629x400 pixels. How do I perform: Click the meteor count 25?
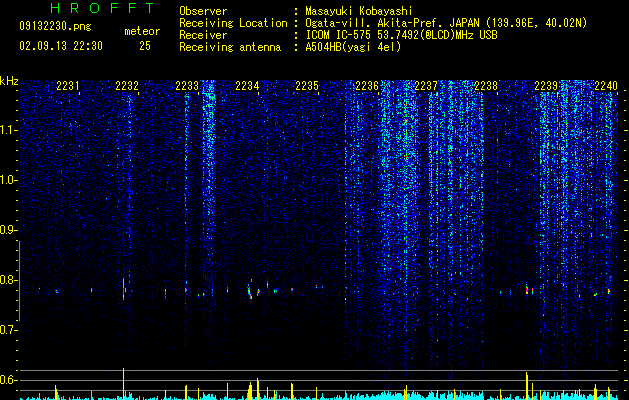tap(145, 46)
